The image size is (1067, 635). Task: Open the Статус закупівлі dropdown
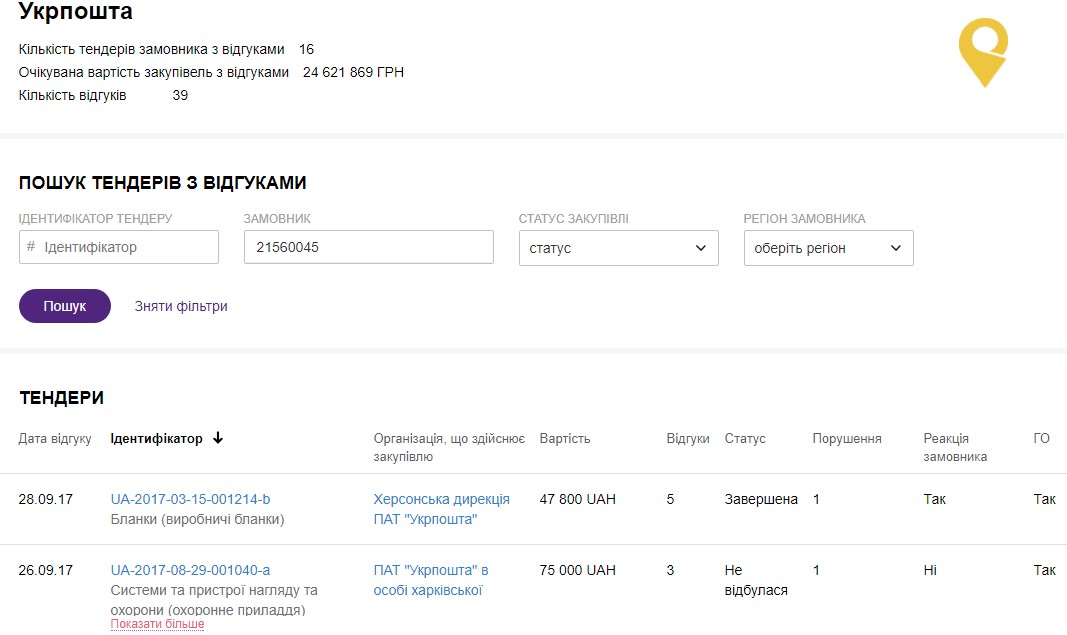(619, 248)
